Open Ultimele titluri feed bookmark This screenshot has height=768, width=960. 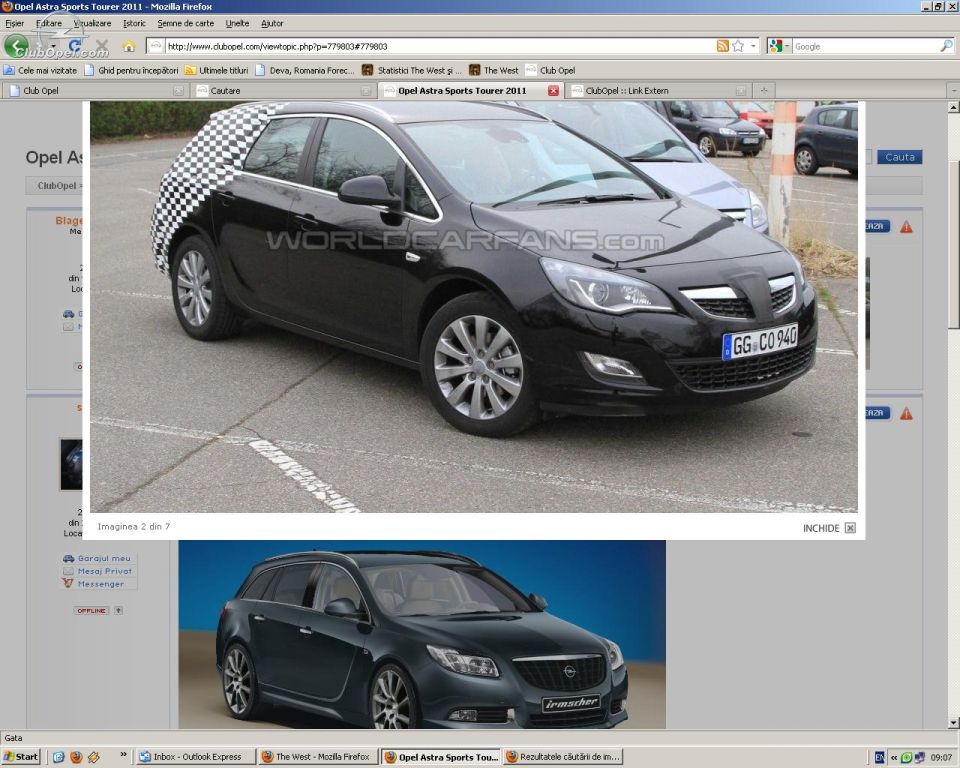(x=217, y=70)
